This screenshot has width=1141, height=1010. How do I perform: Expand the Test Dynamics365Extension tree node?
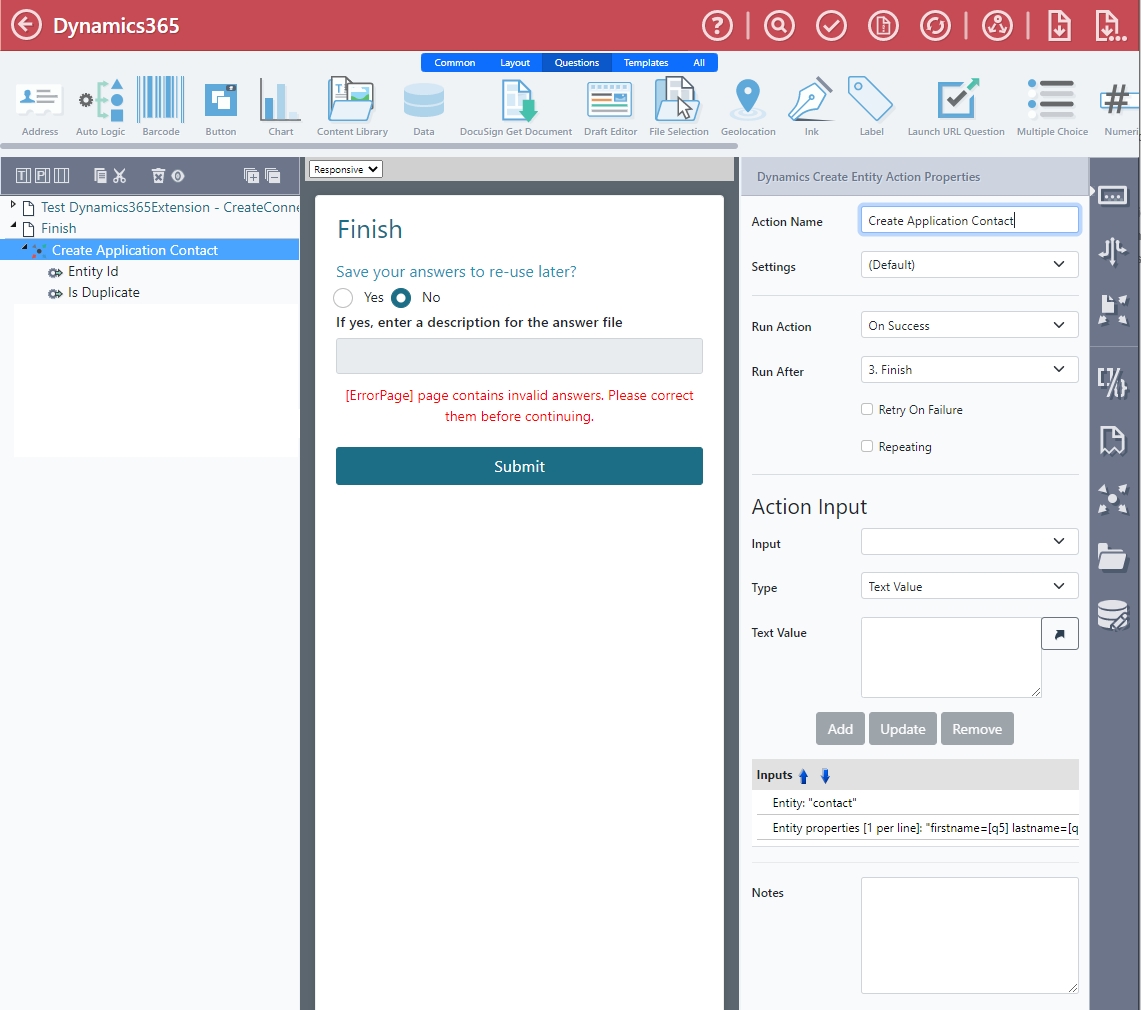[13, 205]
